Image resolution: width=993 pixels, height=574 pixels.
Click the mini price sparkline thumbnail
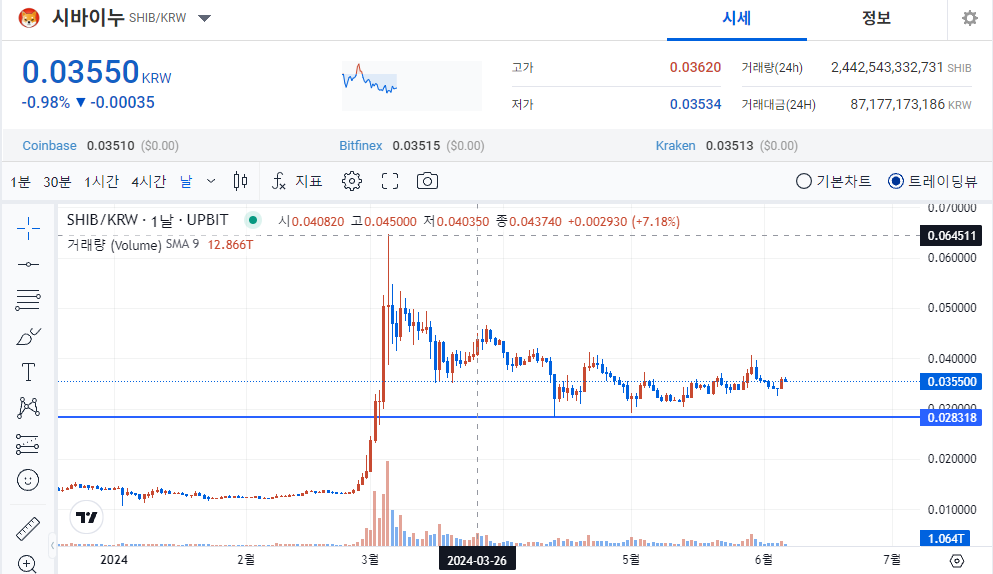pos(412,86)
